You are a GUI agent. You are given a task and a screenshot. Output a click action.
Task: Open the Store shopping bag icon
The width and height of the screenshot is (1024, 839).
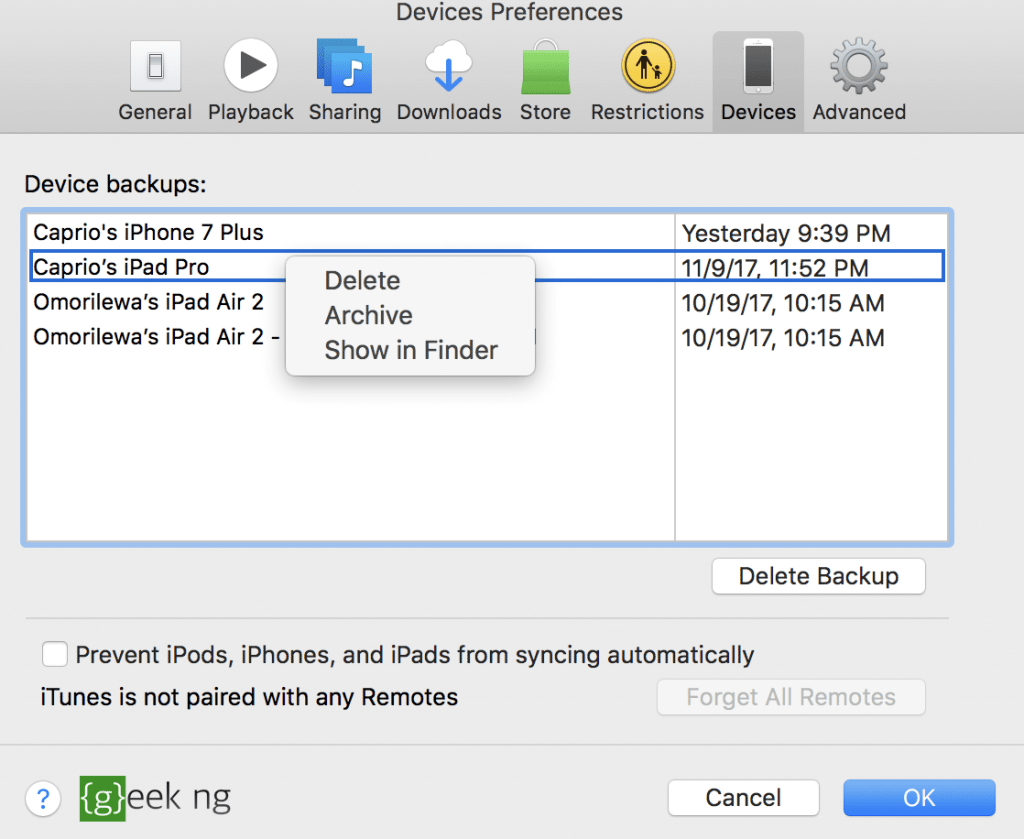click(545, 67)
